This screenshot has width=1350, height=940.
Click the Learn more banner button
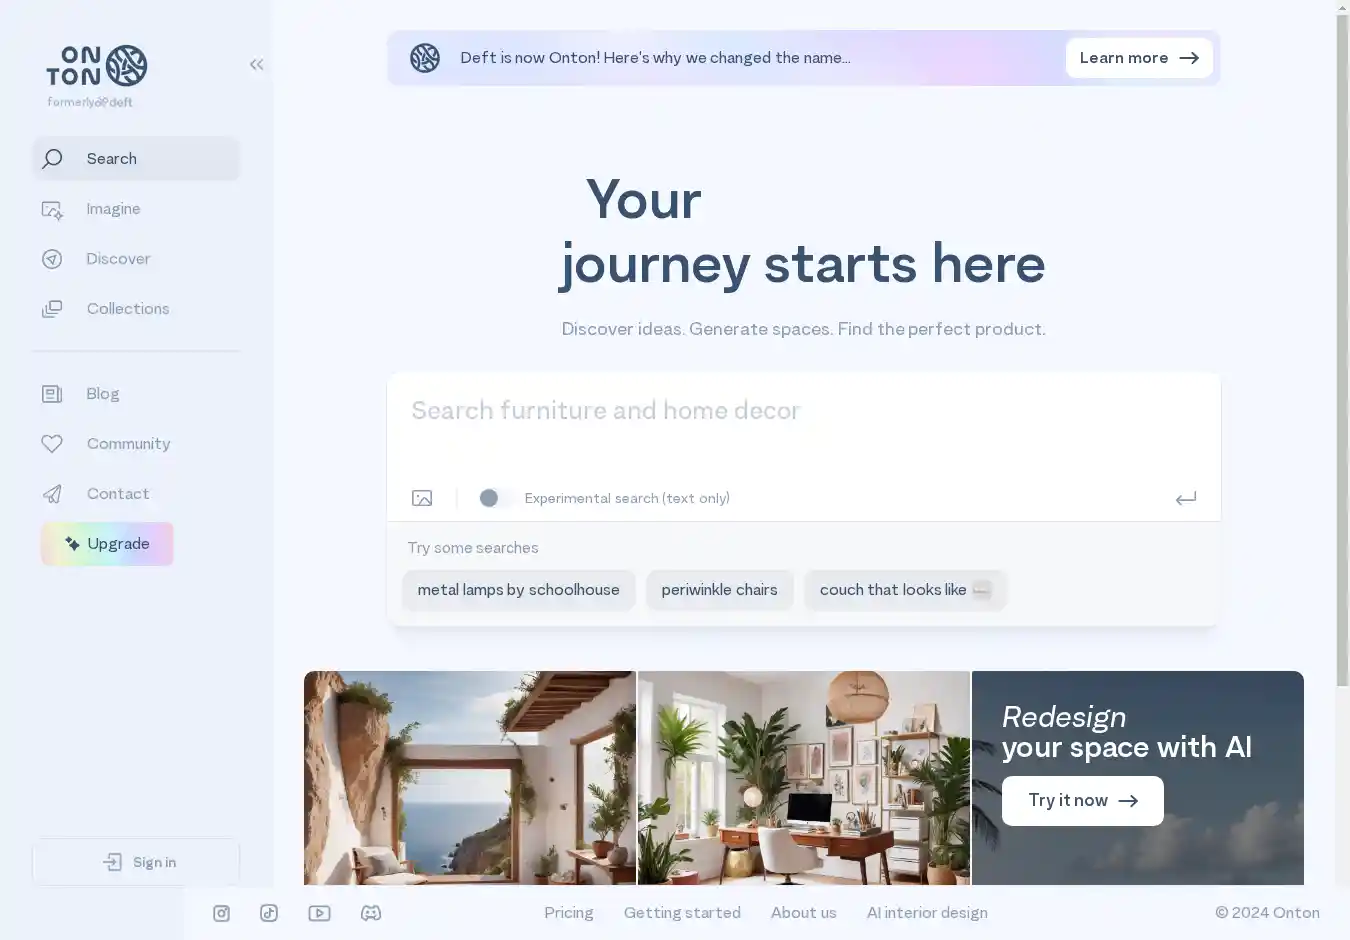1139,58
